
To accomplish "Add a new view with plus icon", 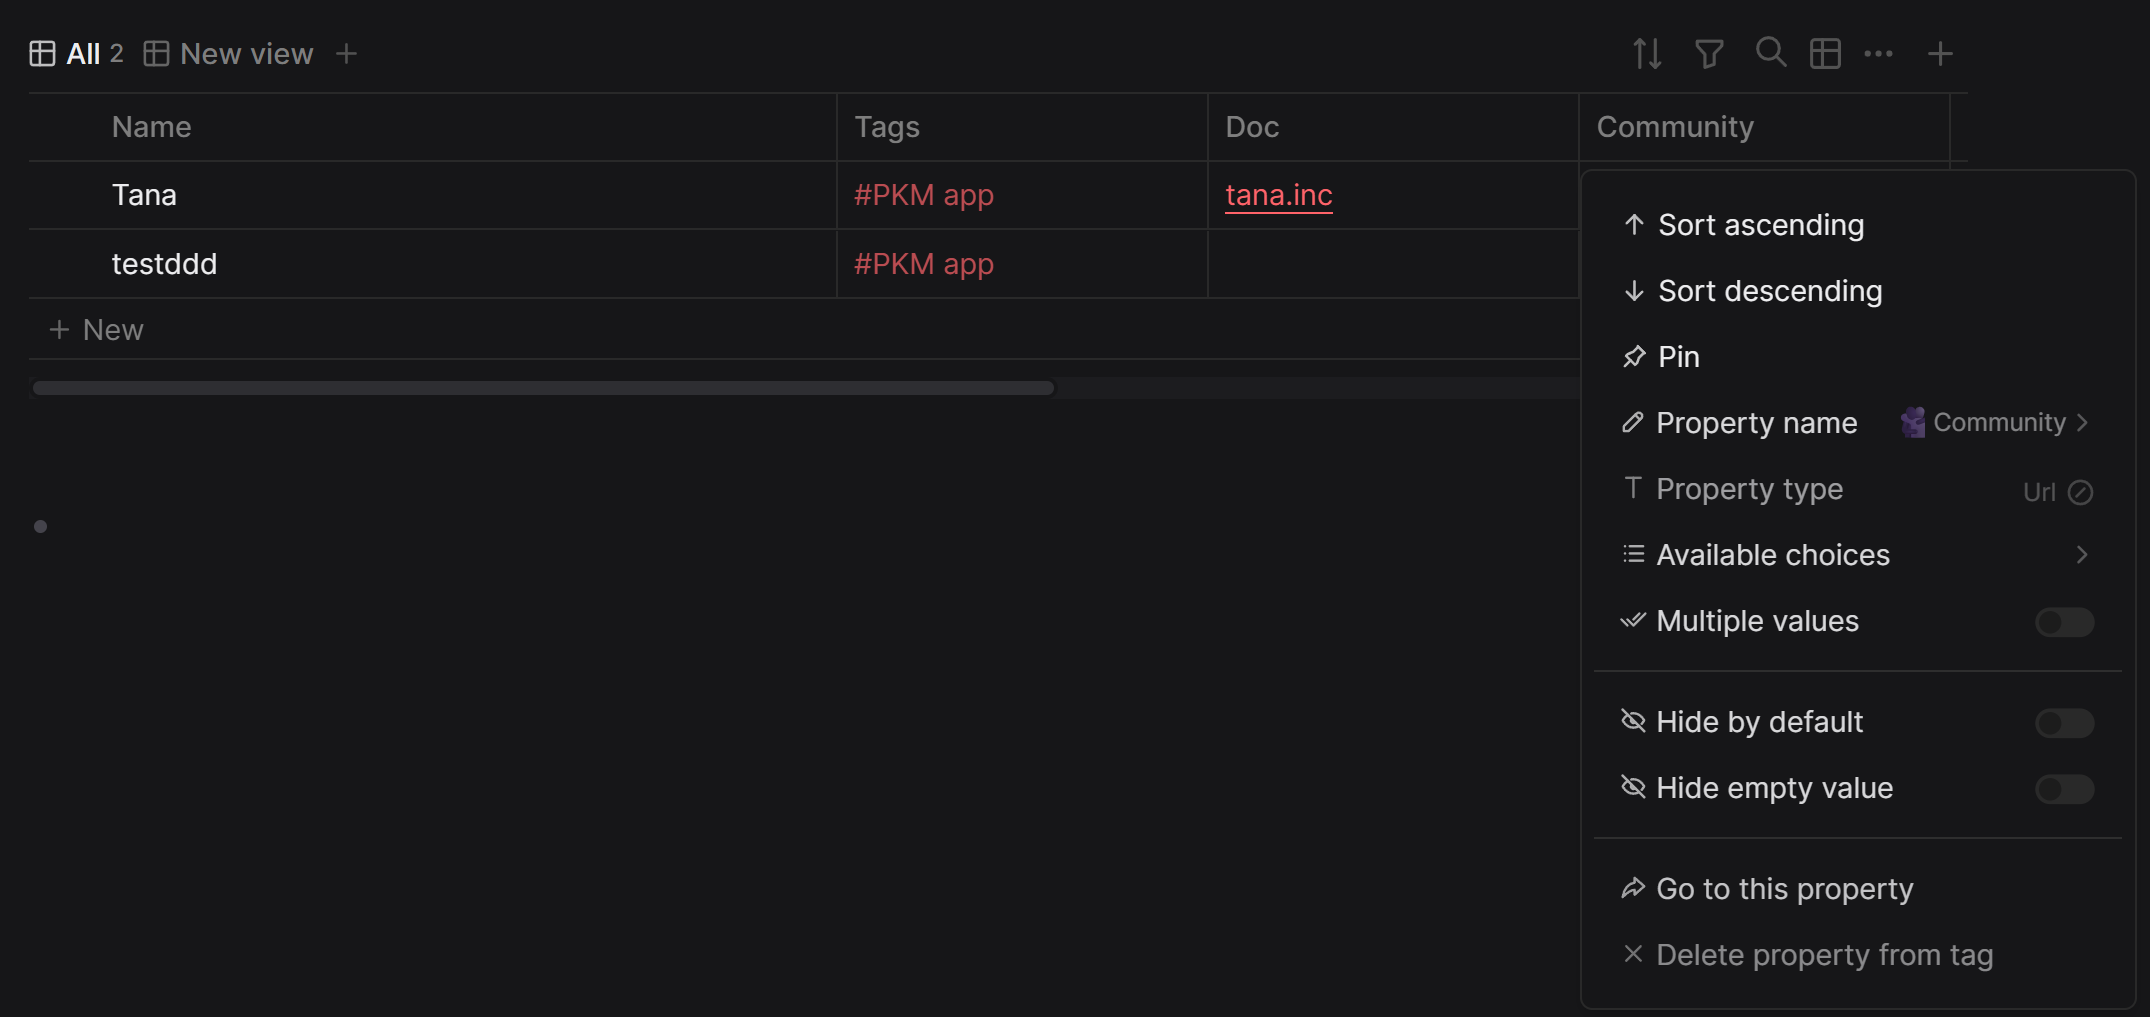I will tap(346, 53).
